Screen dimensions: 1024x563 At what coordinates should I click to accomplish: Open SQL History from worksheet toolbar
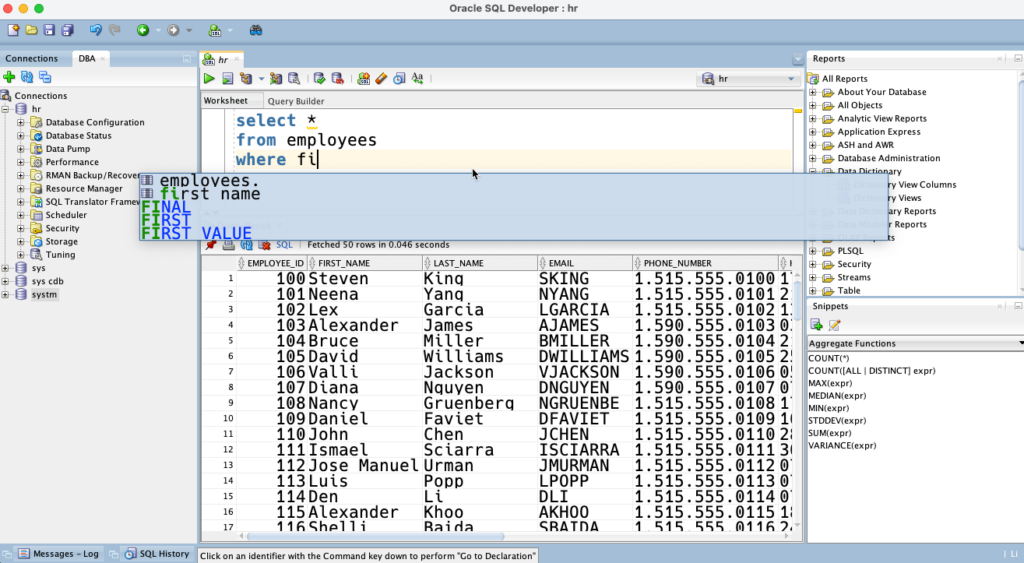pos(399,78)
